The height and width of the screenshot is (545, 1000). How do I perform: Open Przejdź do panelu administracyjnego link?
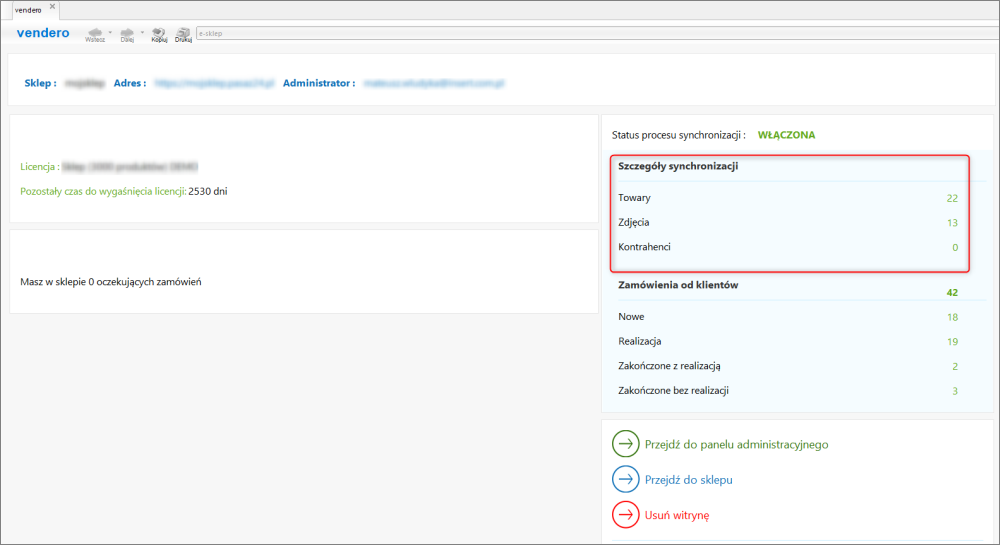(736, 444)
